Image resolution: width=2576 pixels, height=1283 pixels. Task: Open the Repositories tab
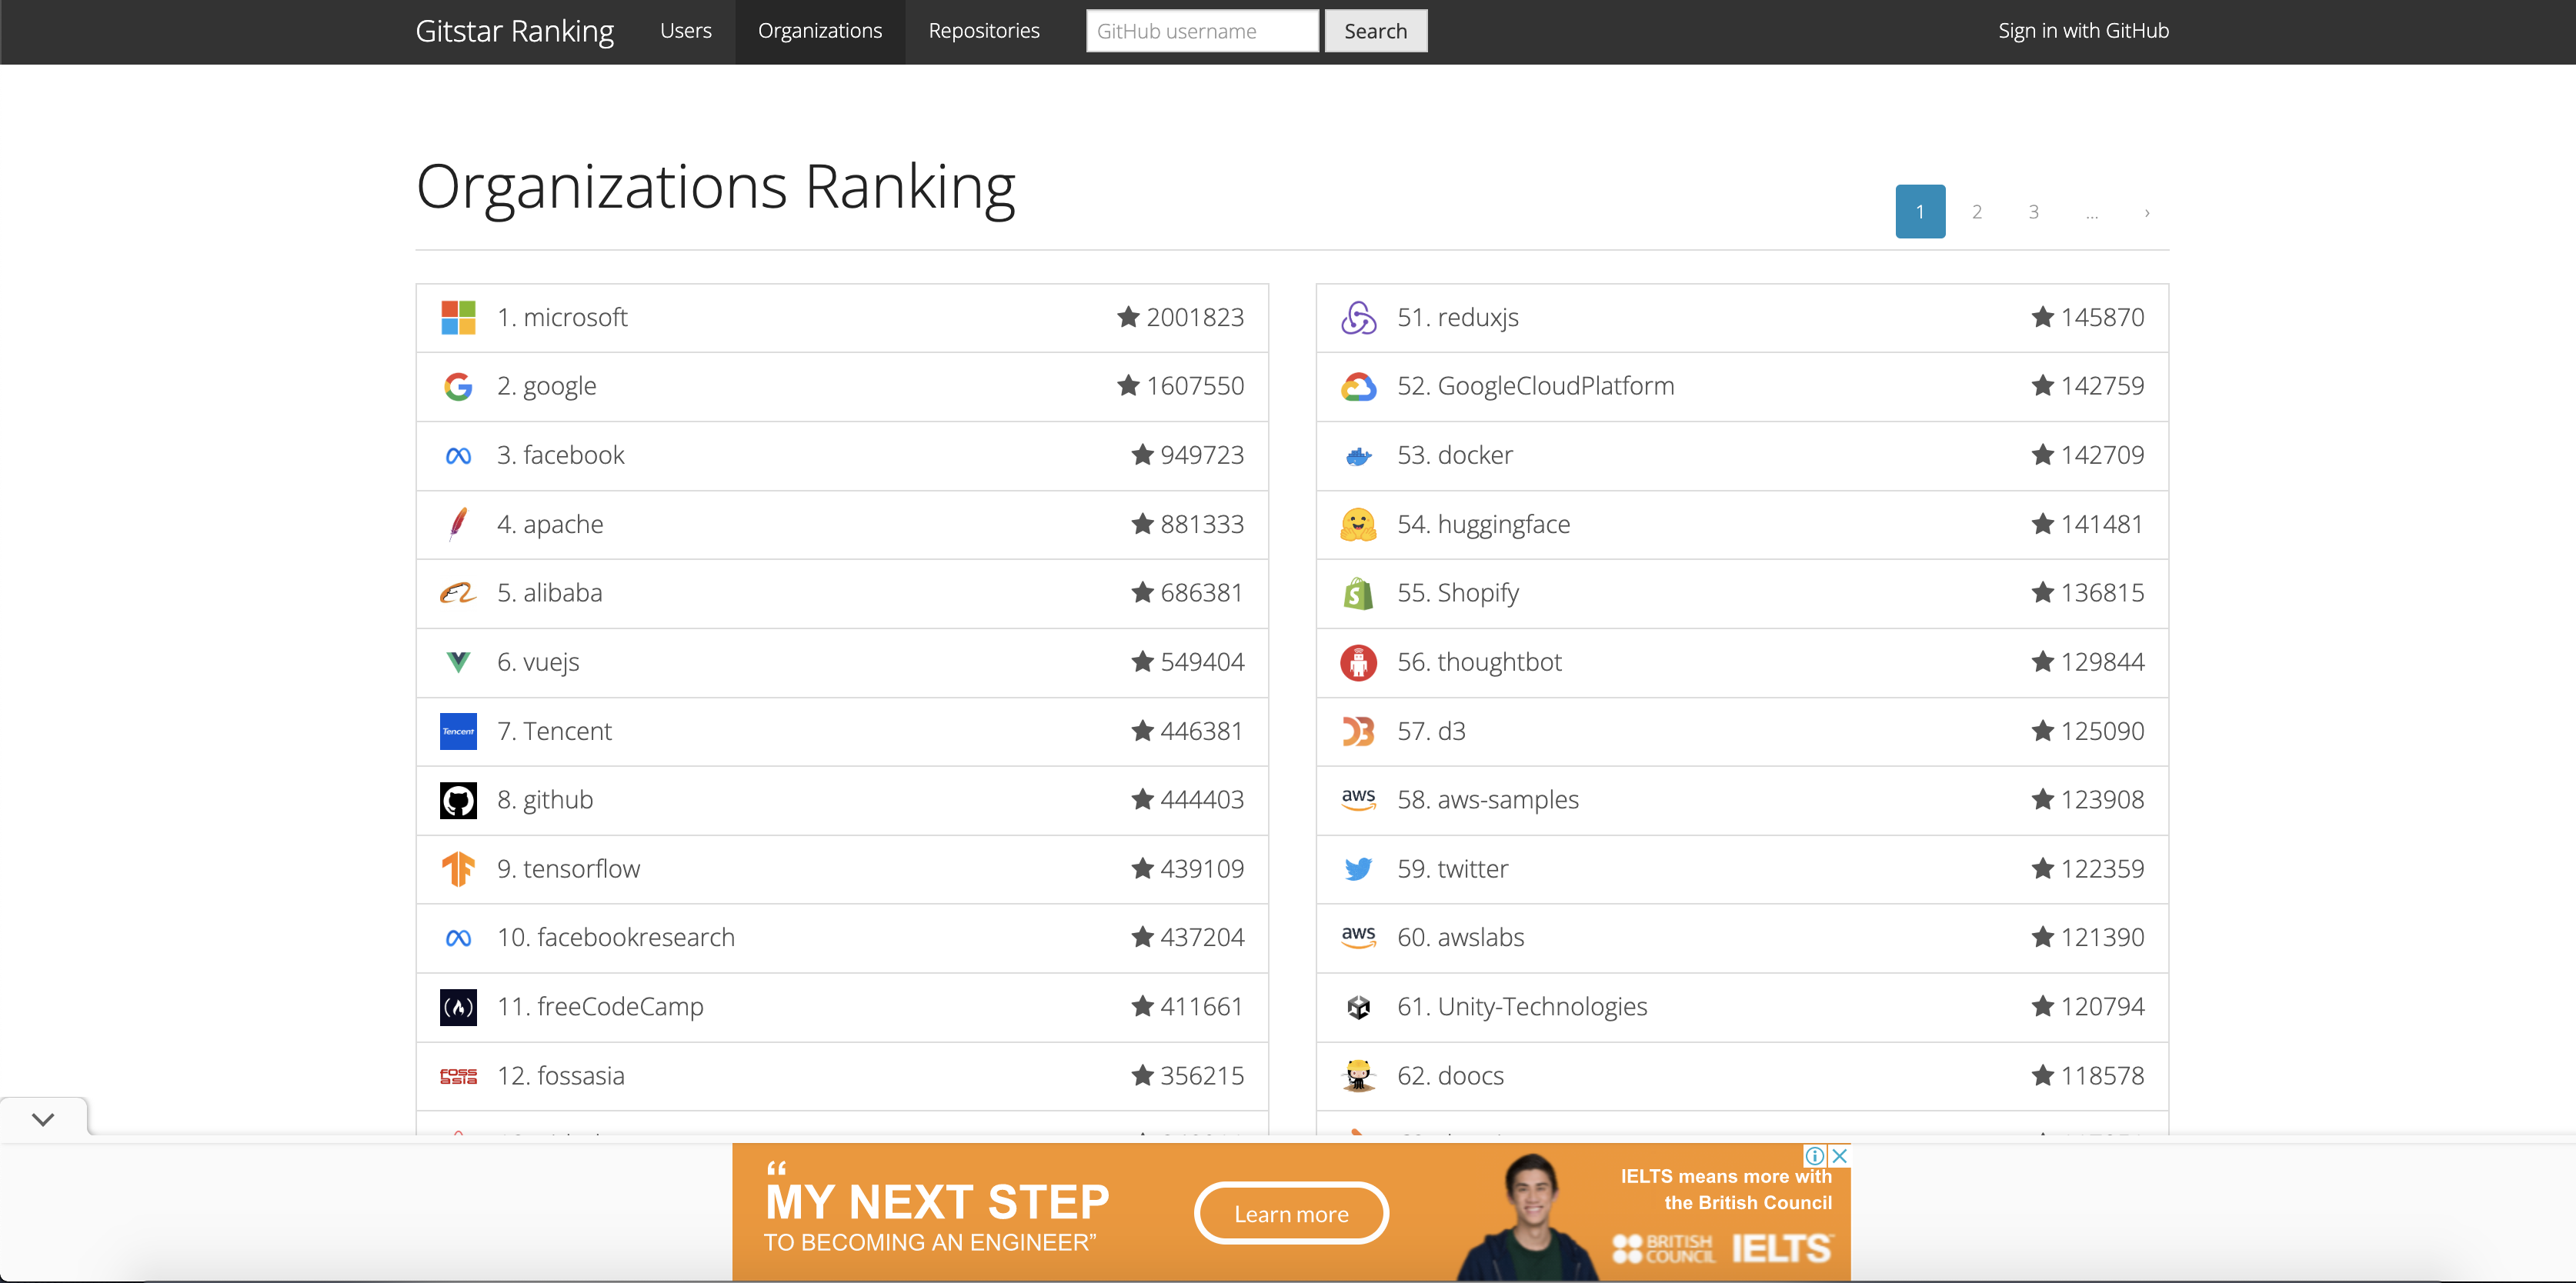[x=984, y=31]
